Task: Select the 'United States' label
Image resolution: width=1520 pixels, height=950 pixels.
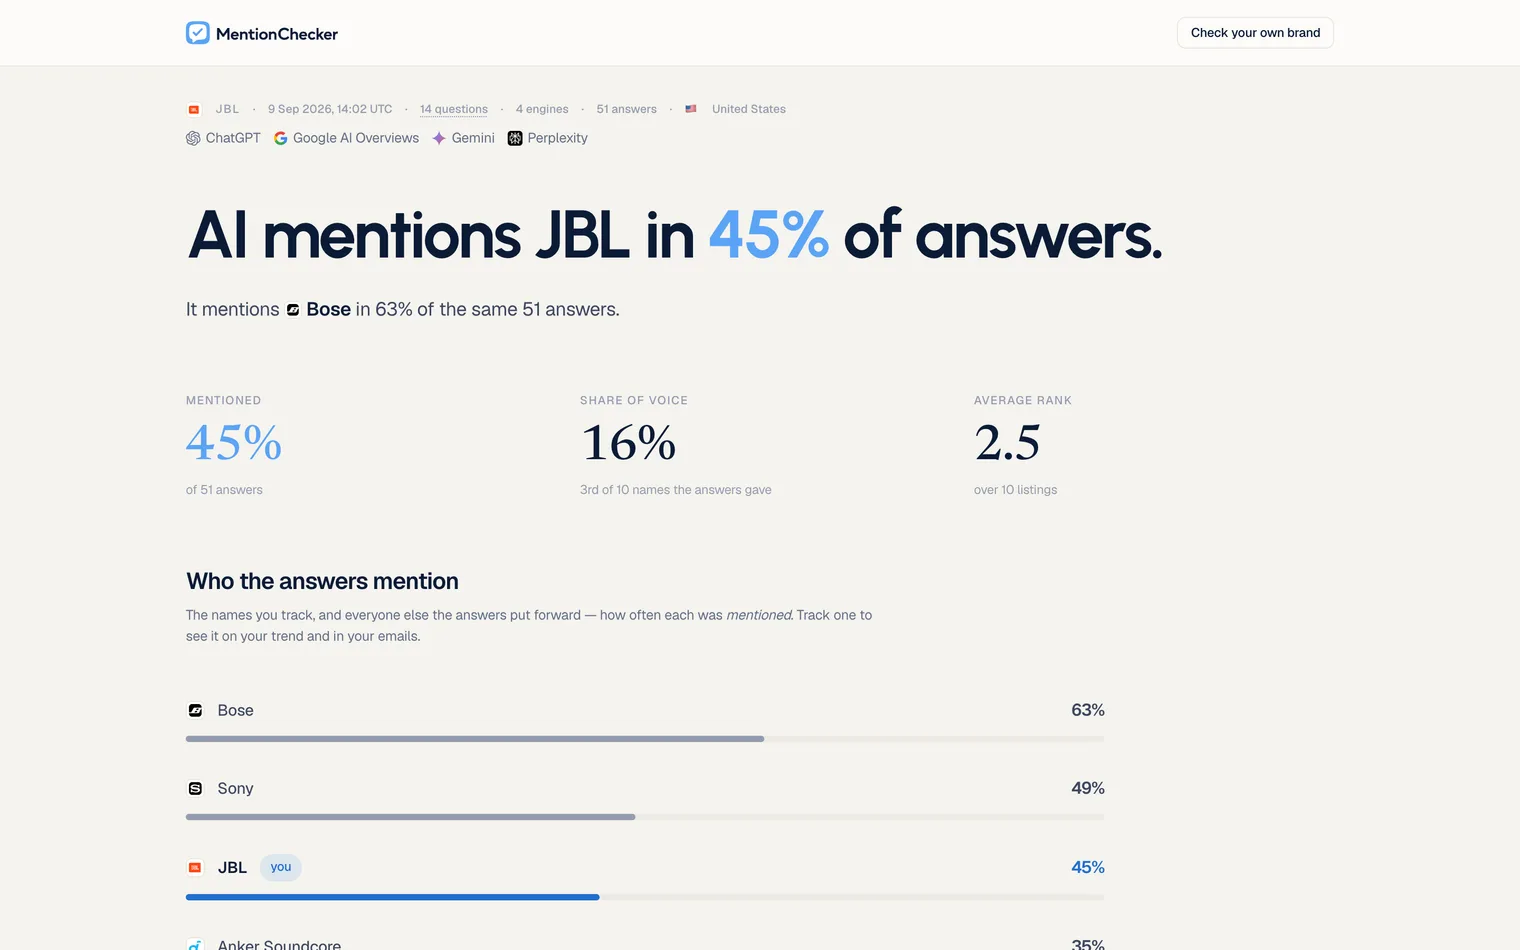Action: tap(749, 109)
